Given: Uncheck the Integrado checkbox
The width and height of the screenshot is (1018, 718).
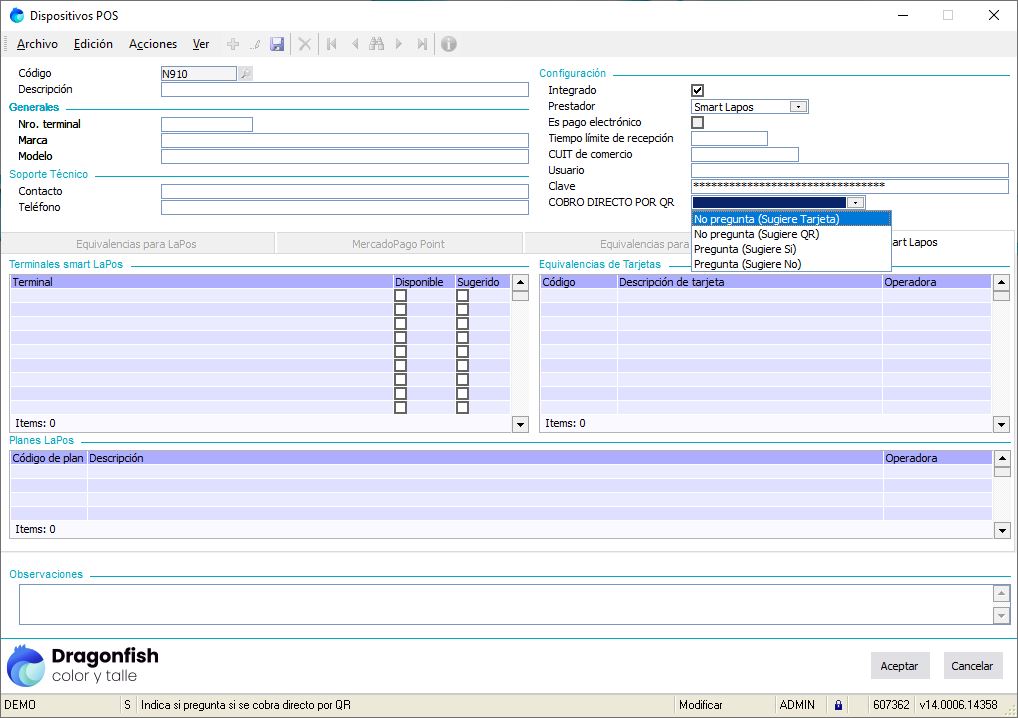Looking at the screenshot, I should click(697, 90).
